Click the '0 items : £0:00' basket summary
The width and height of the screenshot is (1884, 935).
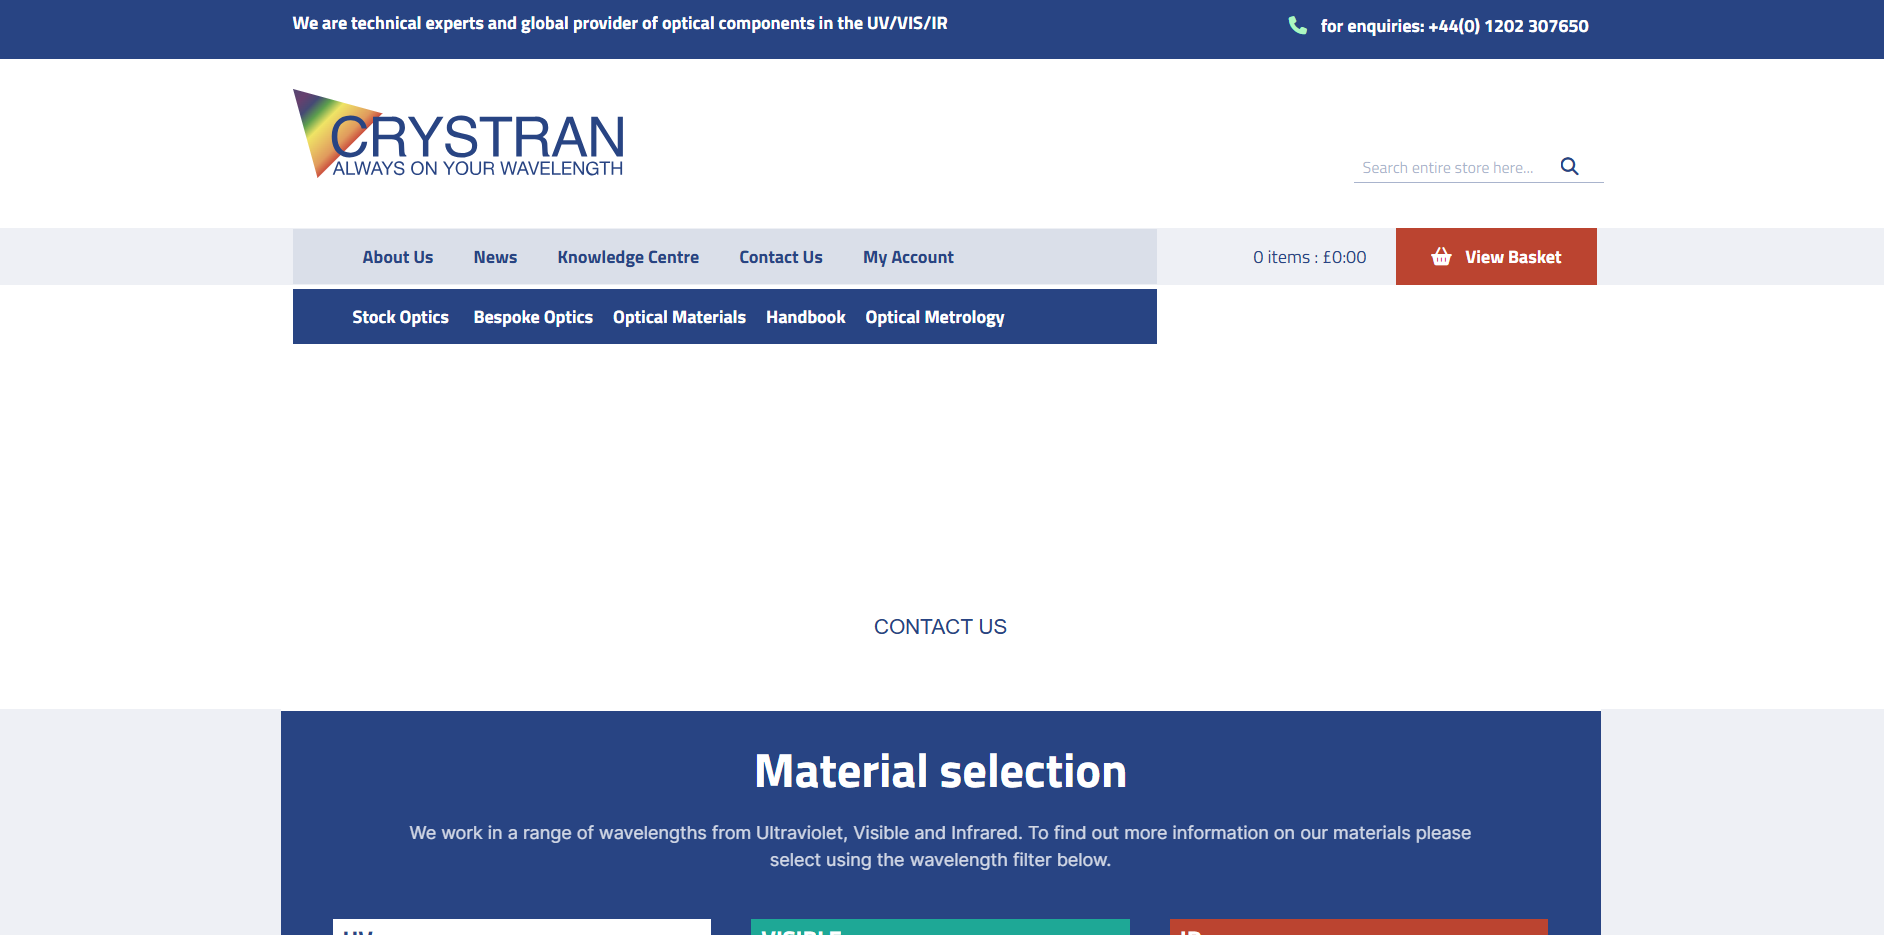1309,257
